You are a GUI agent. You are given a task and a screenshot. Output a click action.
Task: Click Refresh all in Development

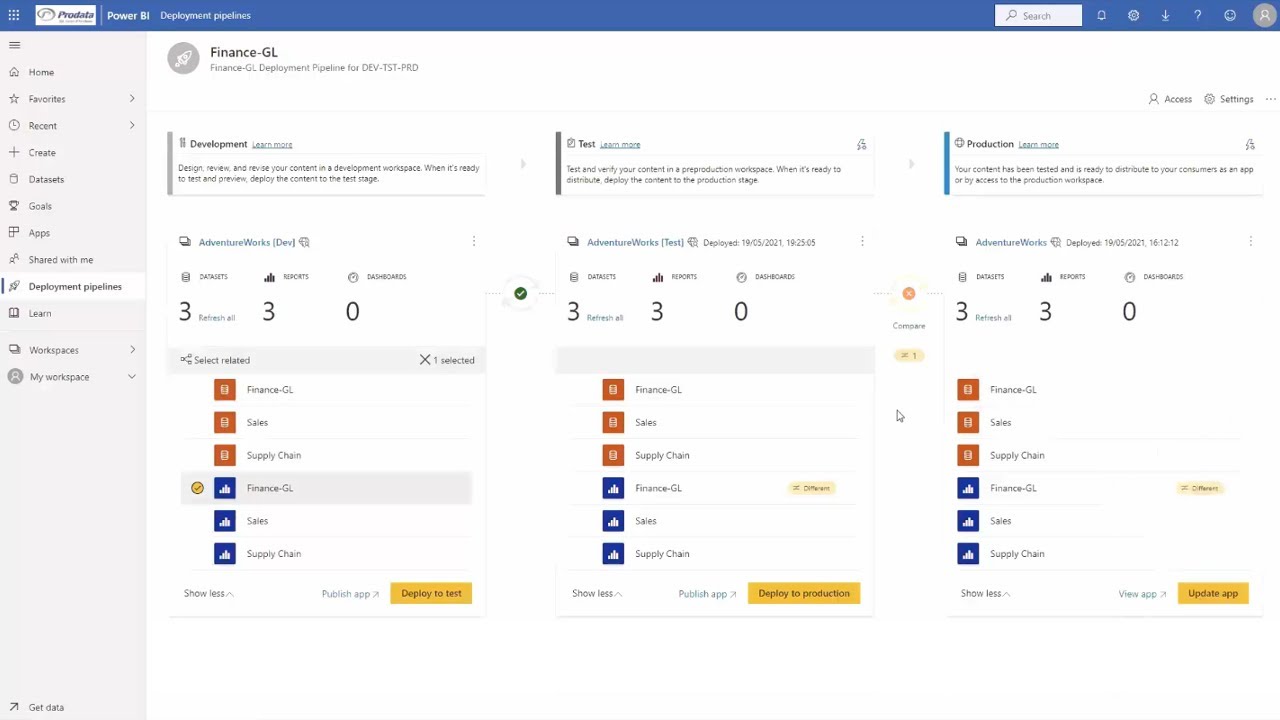coord(216,318)
